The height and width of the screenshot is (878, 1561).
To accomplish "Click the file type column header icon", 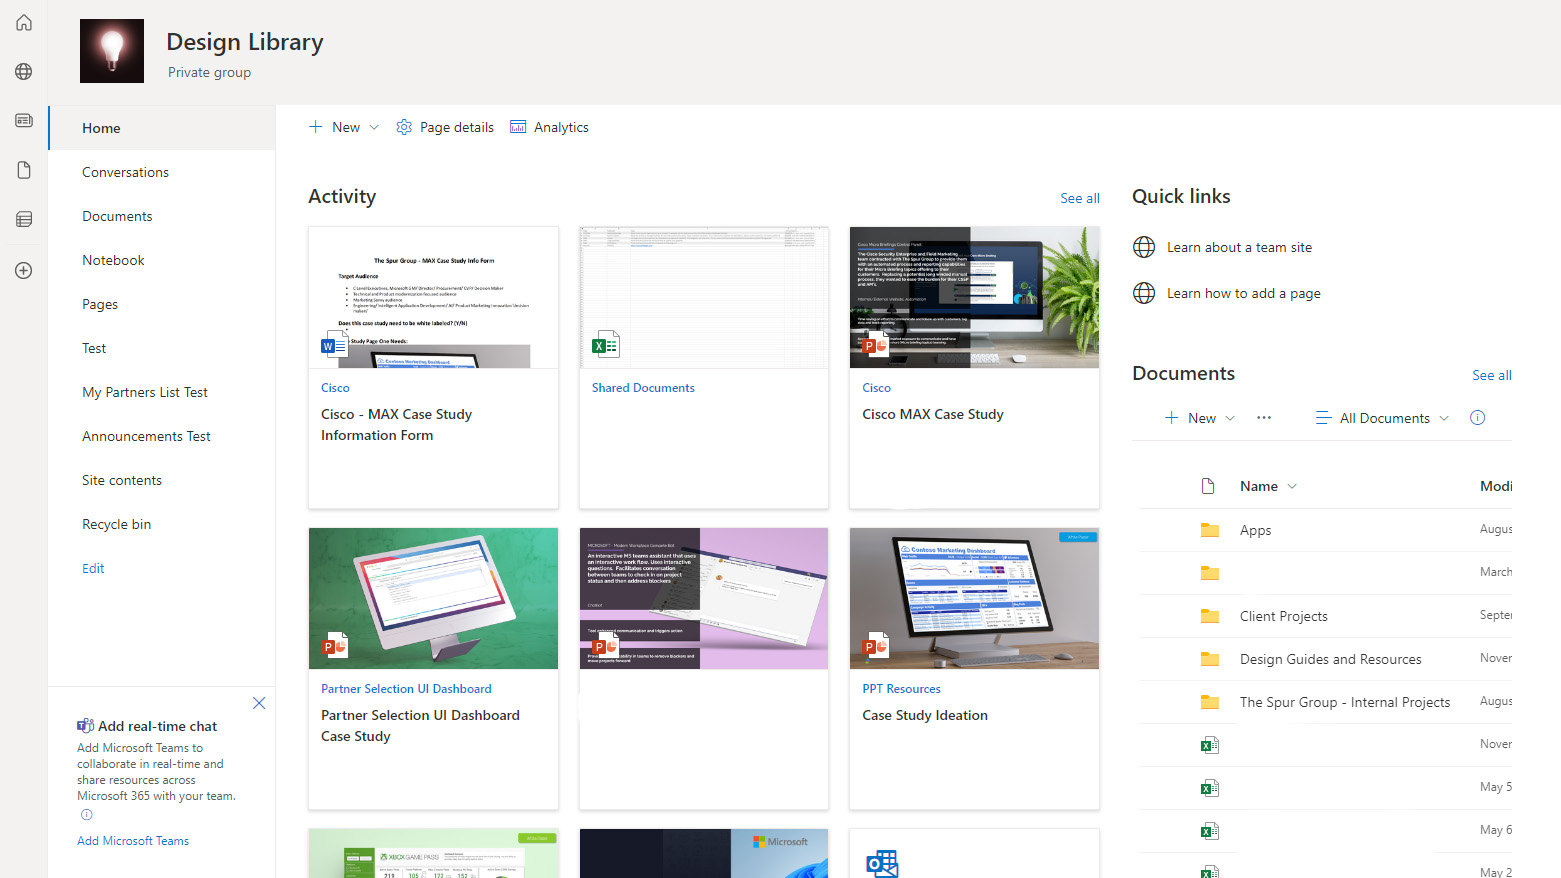I will 1208,486.
